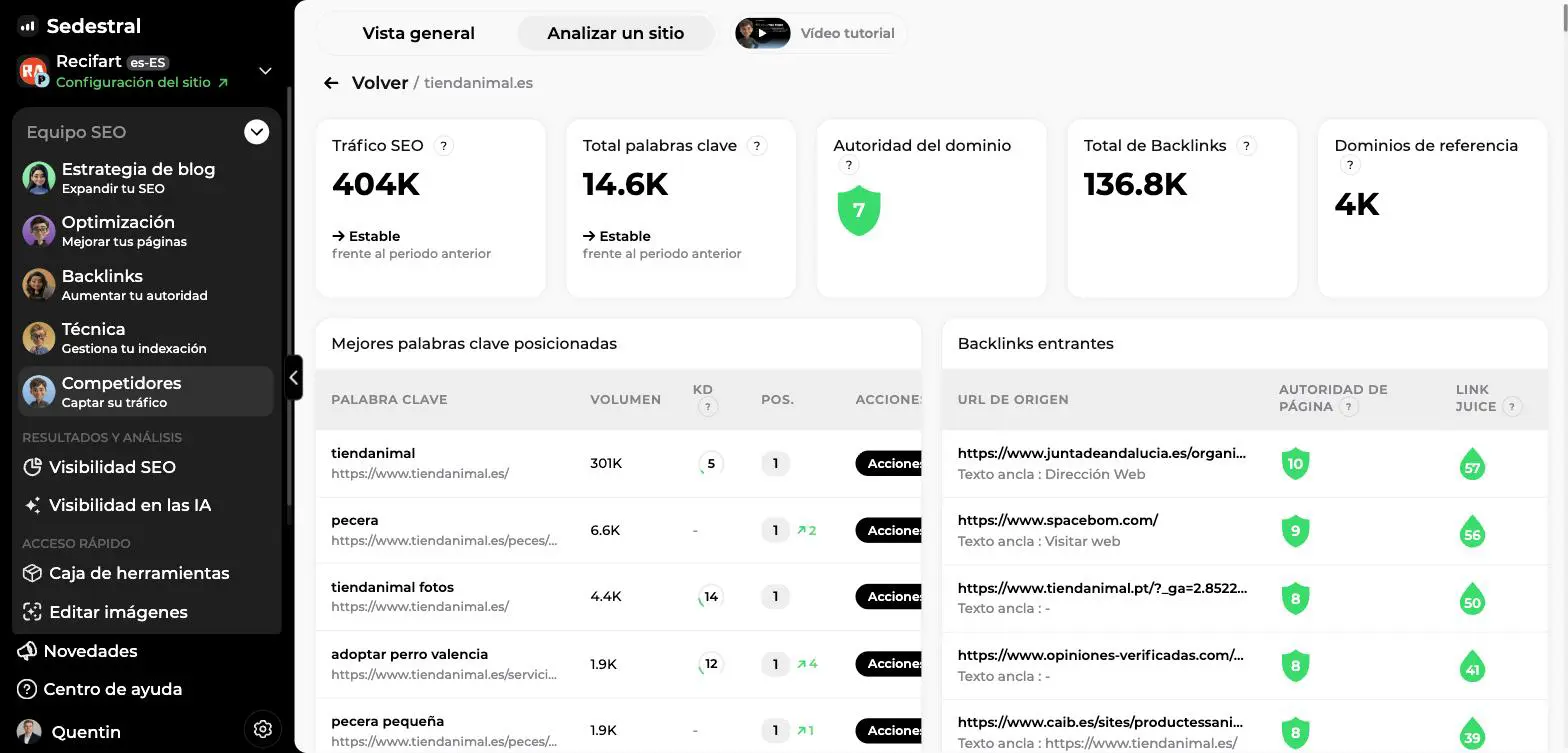
Task: Click the Centro de ayuda question icon
Action: click(x=27, y=689)
